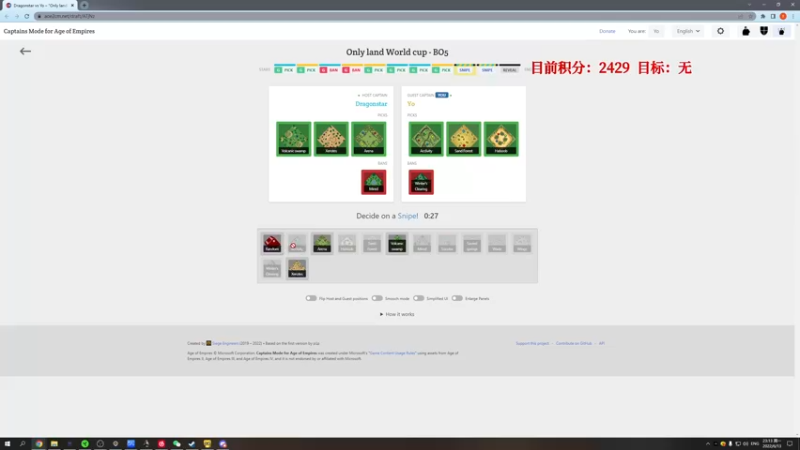Open File Explorer from the taskbar
Viewport: 800px width, 450px height.
pos(54,444)
